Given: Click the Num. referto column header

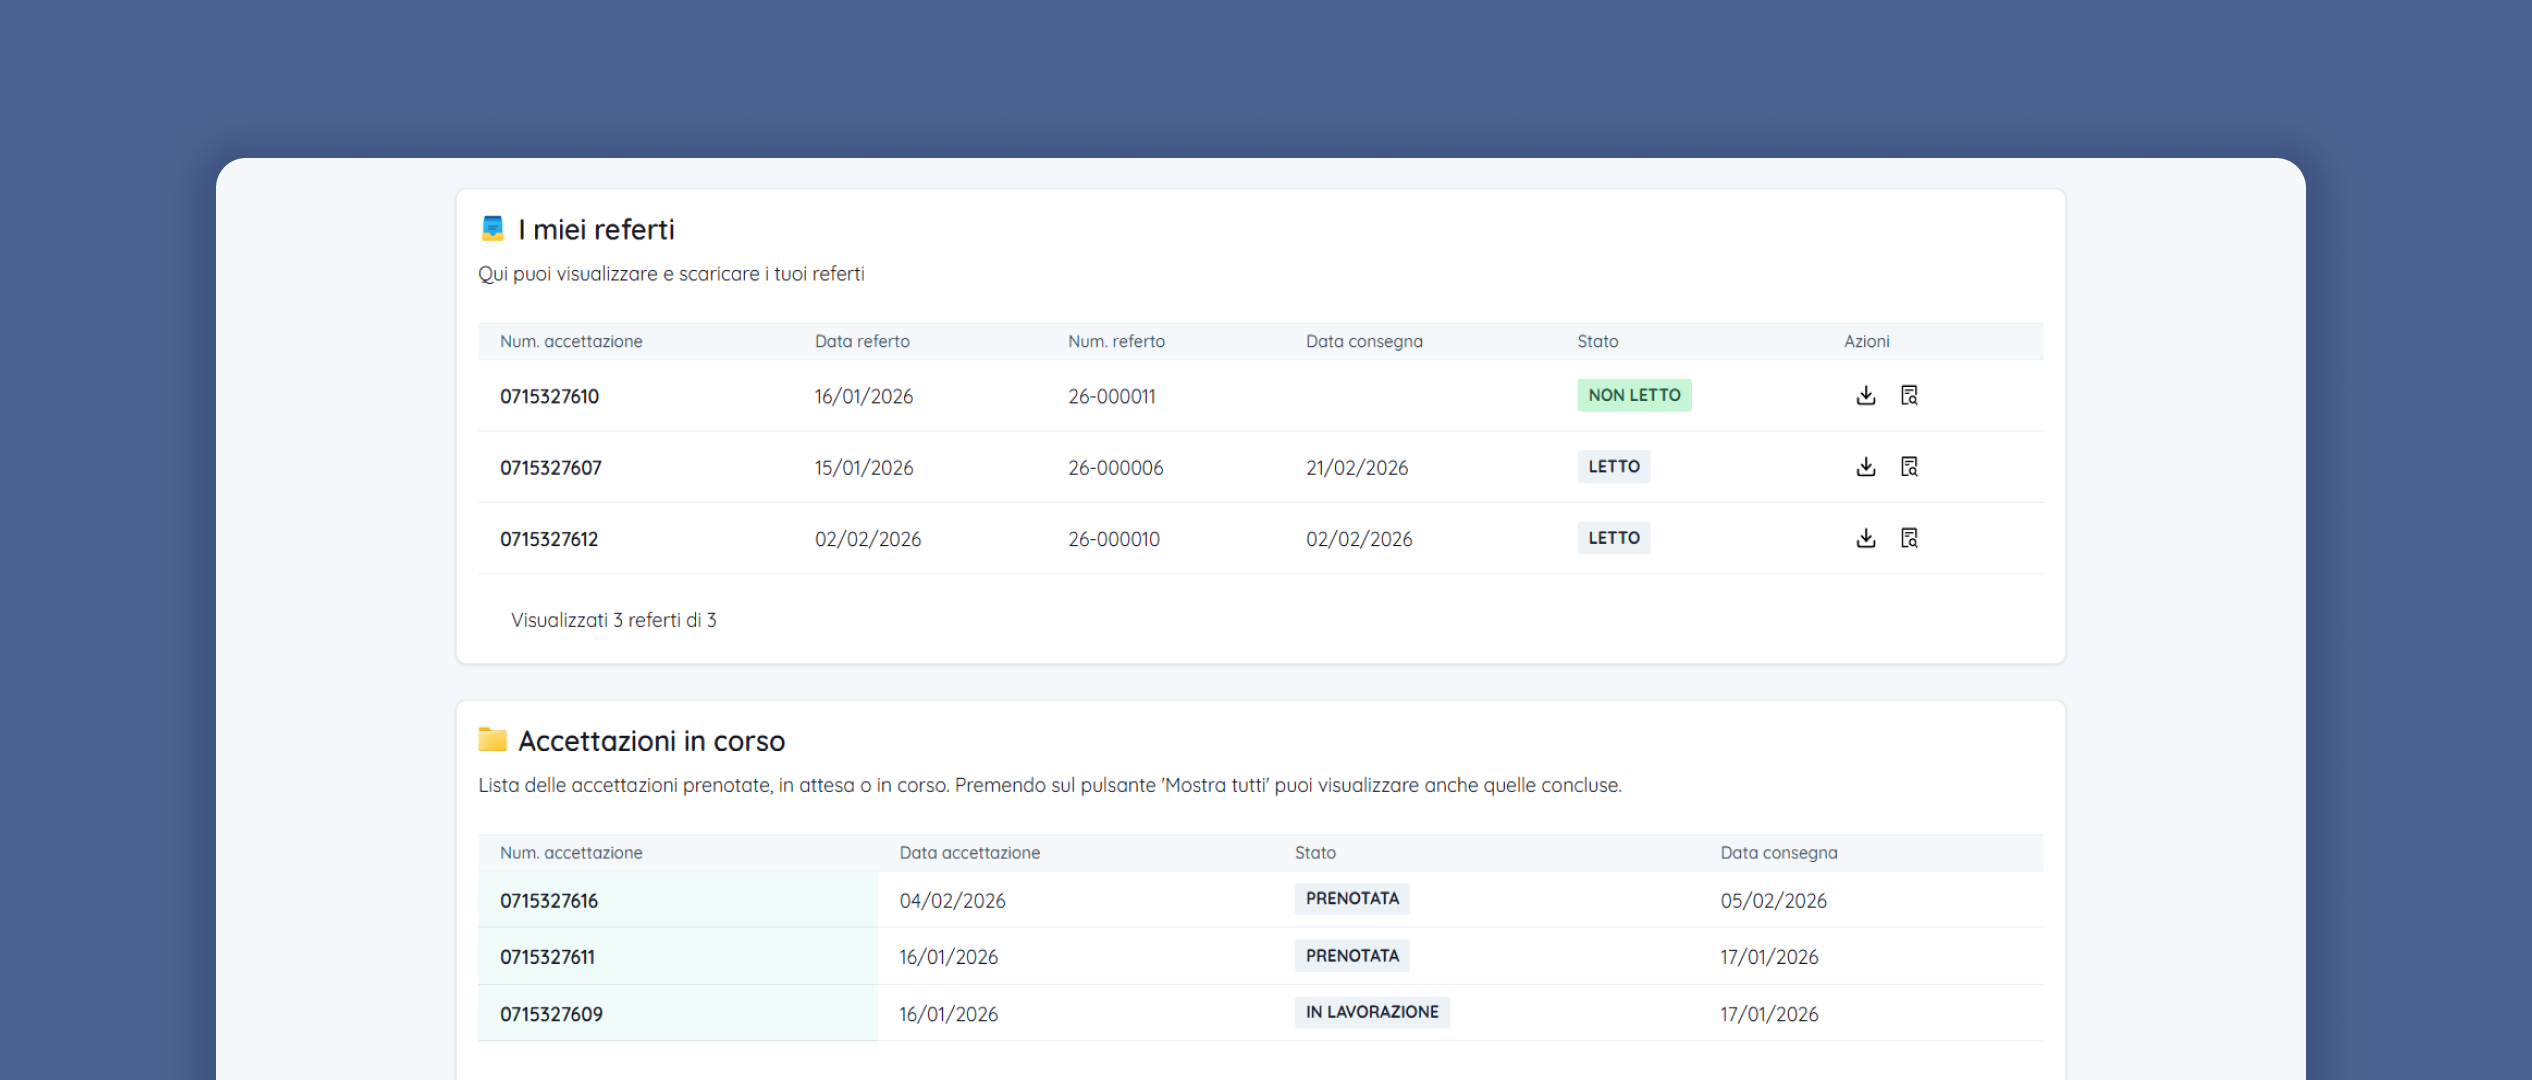Looking at the screenshot, I should (x=1116, y=341).
